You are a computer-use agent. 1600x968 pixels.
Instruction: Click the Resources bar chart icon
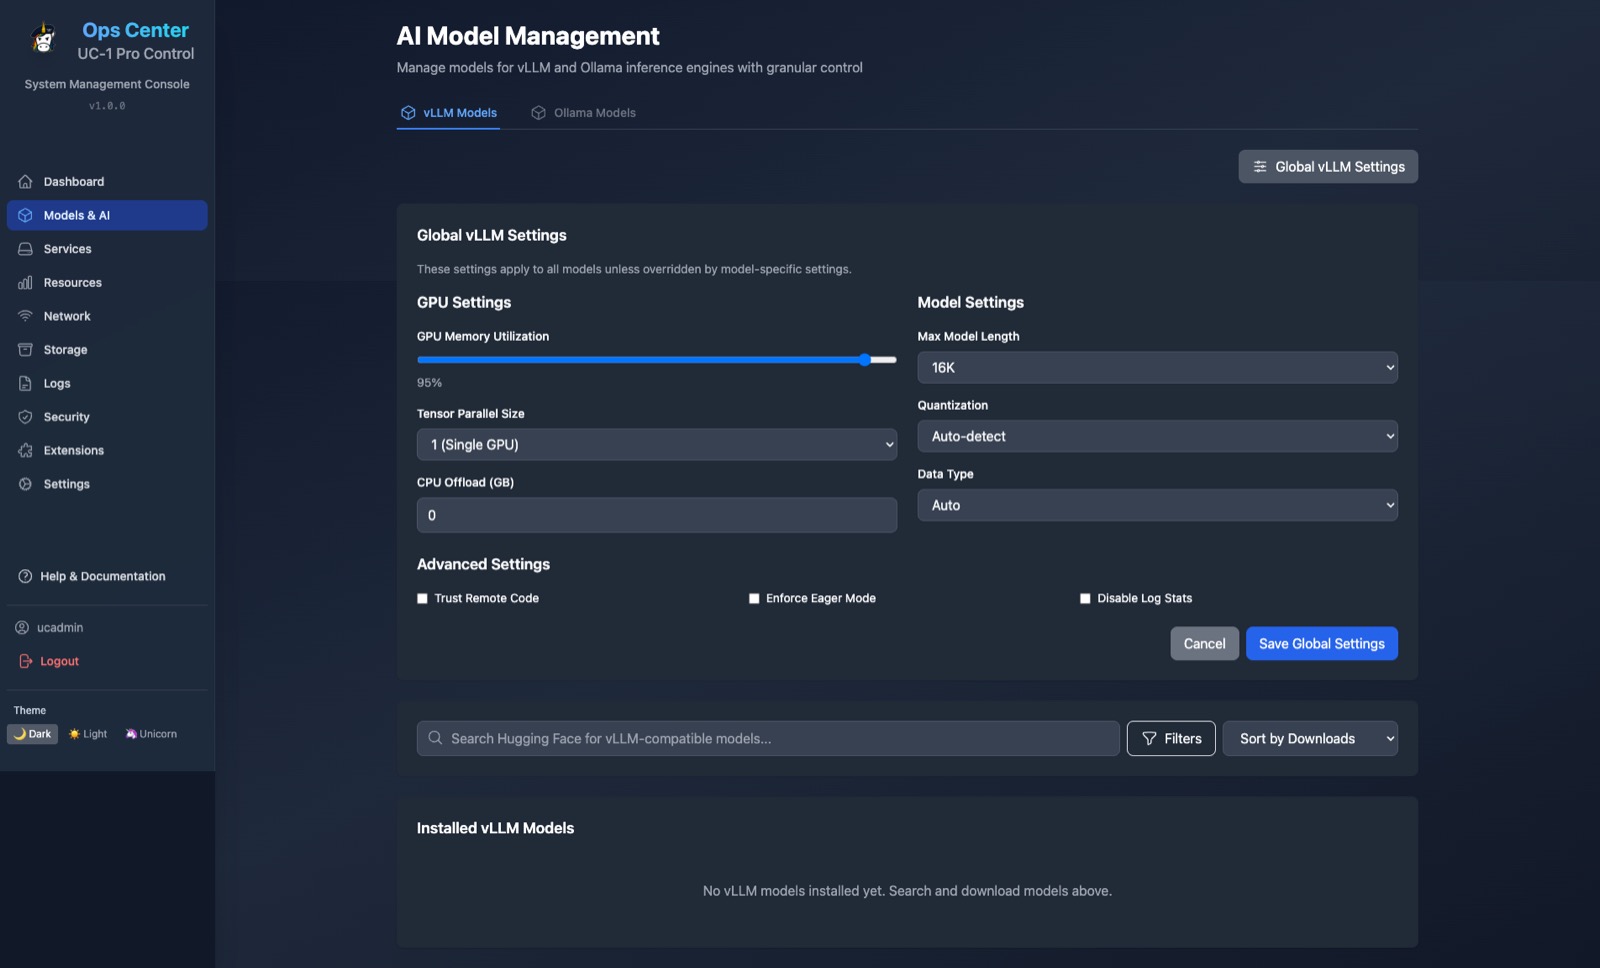tap(25, 283)
